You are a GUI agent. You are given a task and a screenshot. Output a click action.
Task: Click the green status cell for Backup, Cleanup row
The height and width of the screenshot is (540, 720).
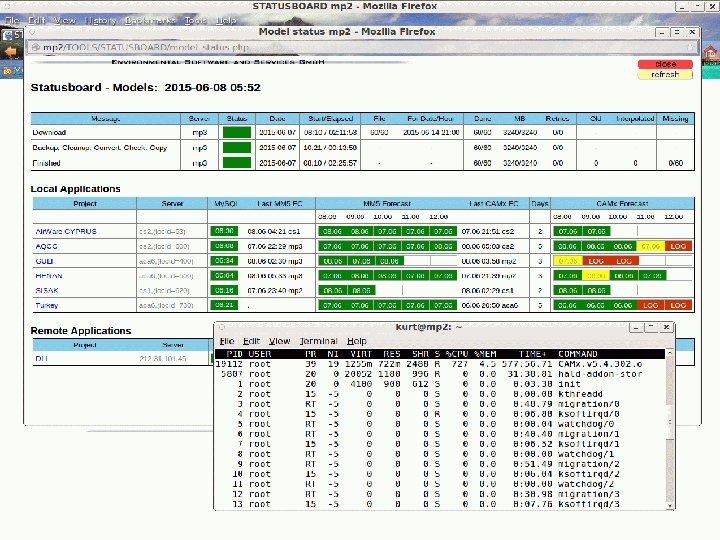pyautogui.click(x=237, y=147)
